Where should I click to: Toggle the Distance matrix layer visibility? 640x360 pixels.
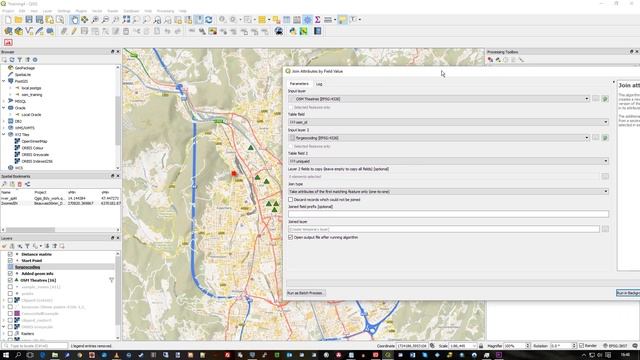10,254
